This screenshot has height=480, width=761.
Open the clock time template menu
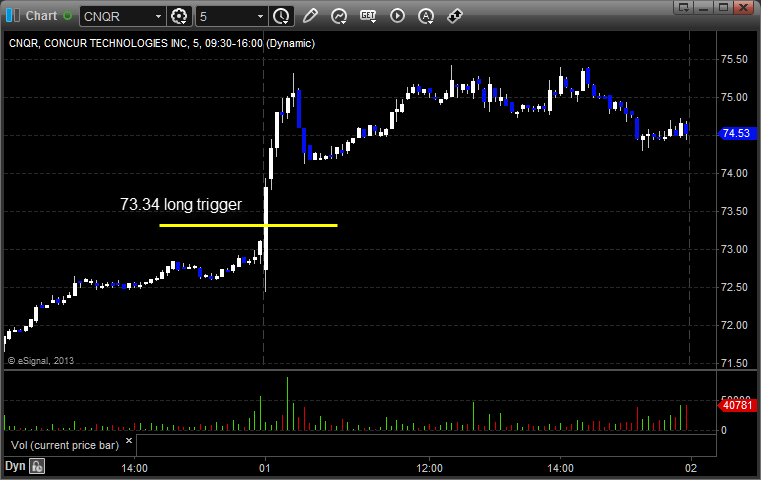coord(281,17)
